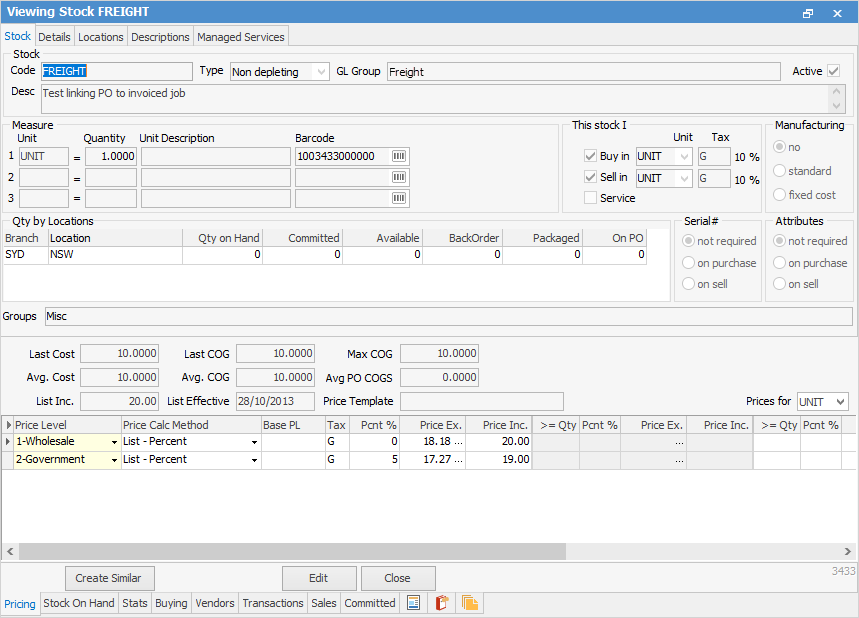Viewport: 859px width, 618px height.
Task: Open the notes list icon tab
Action: [x=412, y=603]
